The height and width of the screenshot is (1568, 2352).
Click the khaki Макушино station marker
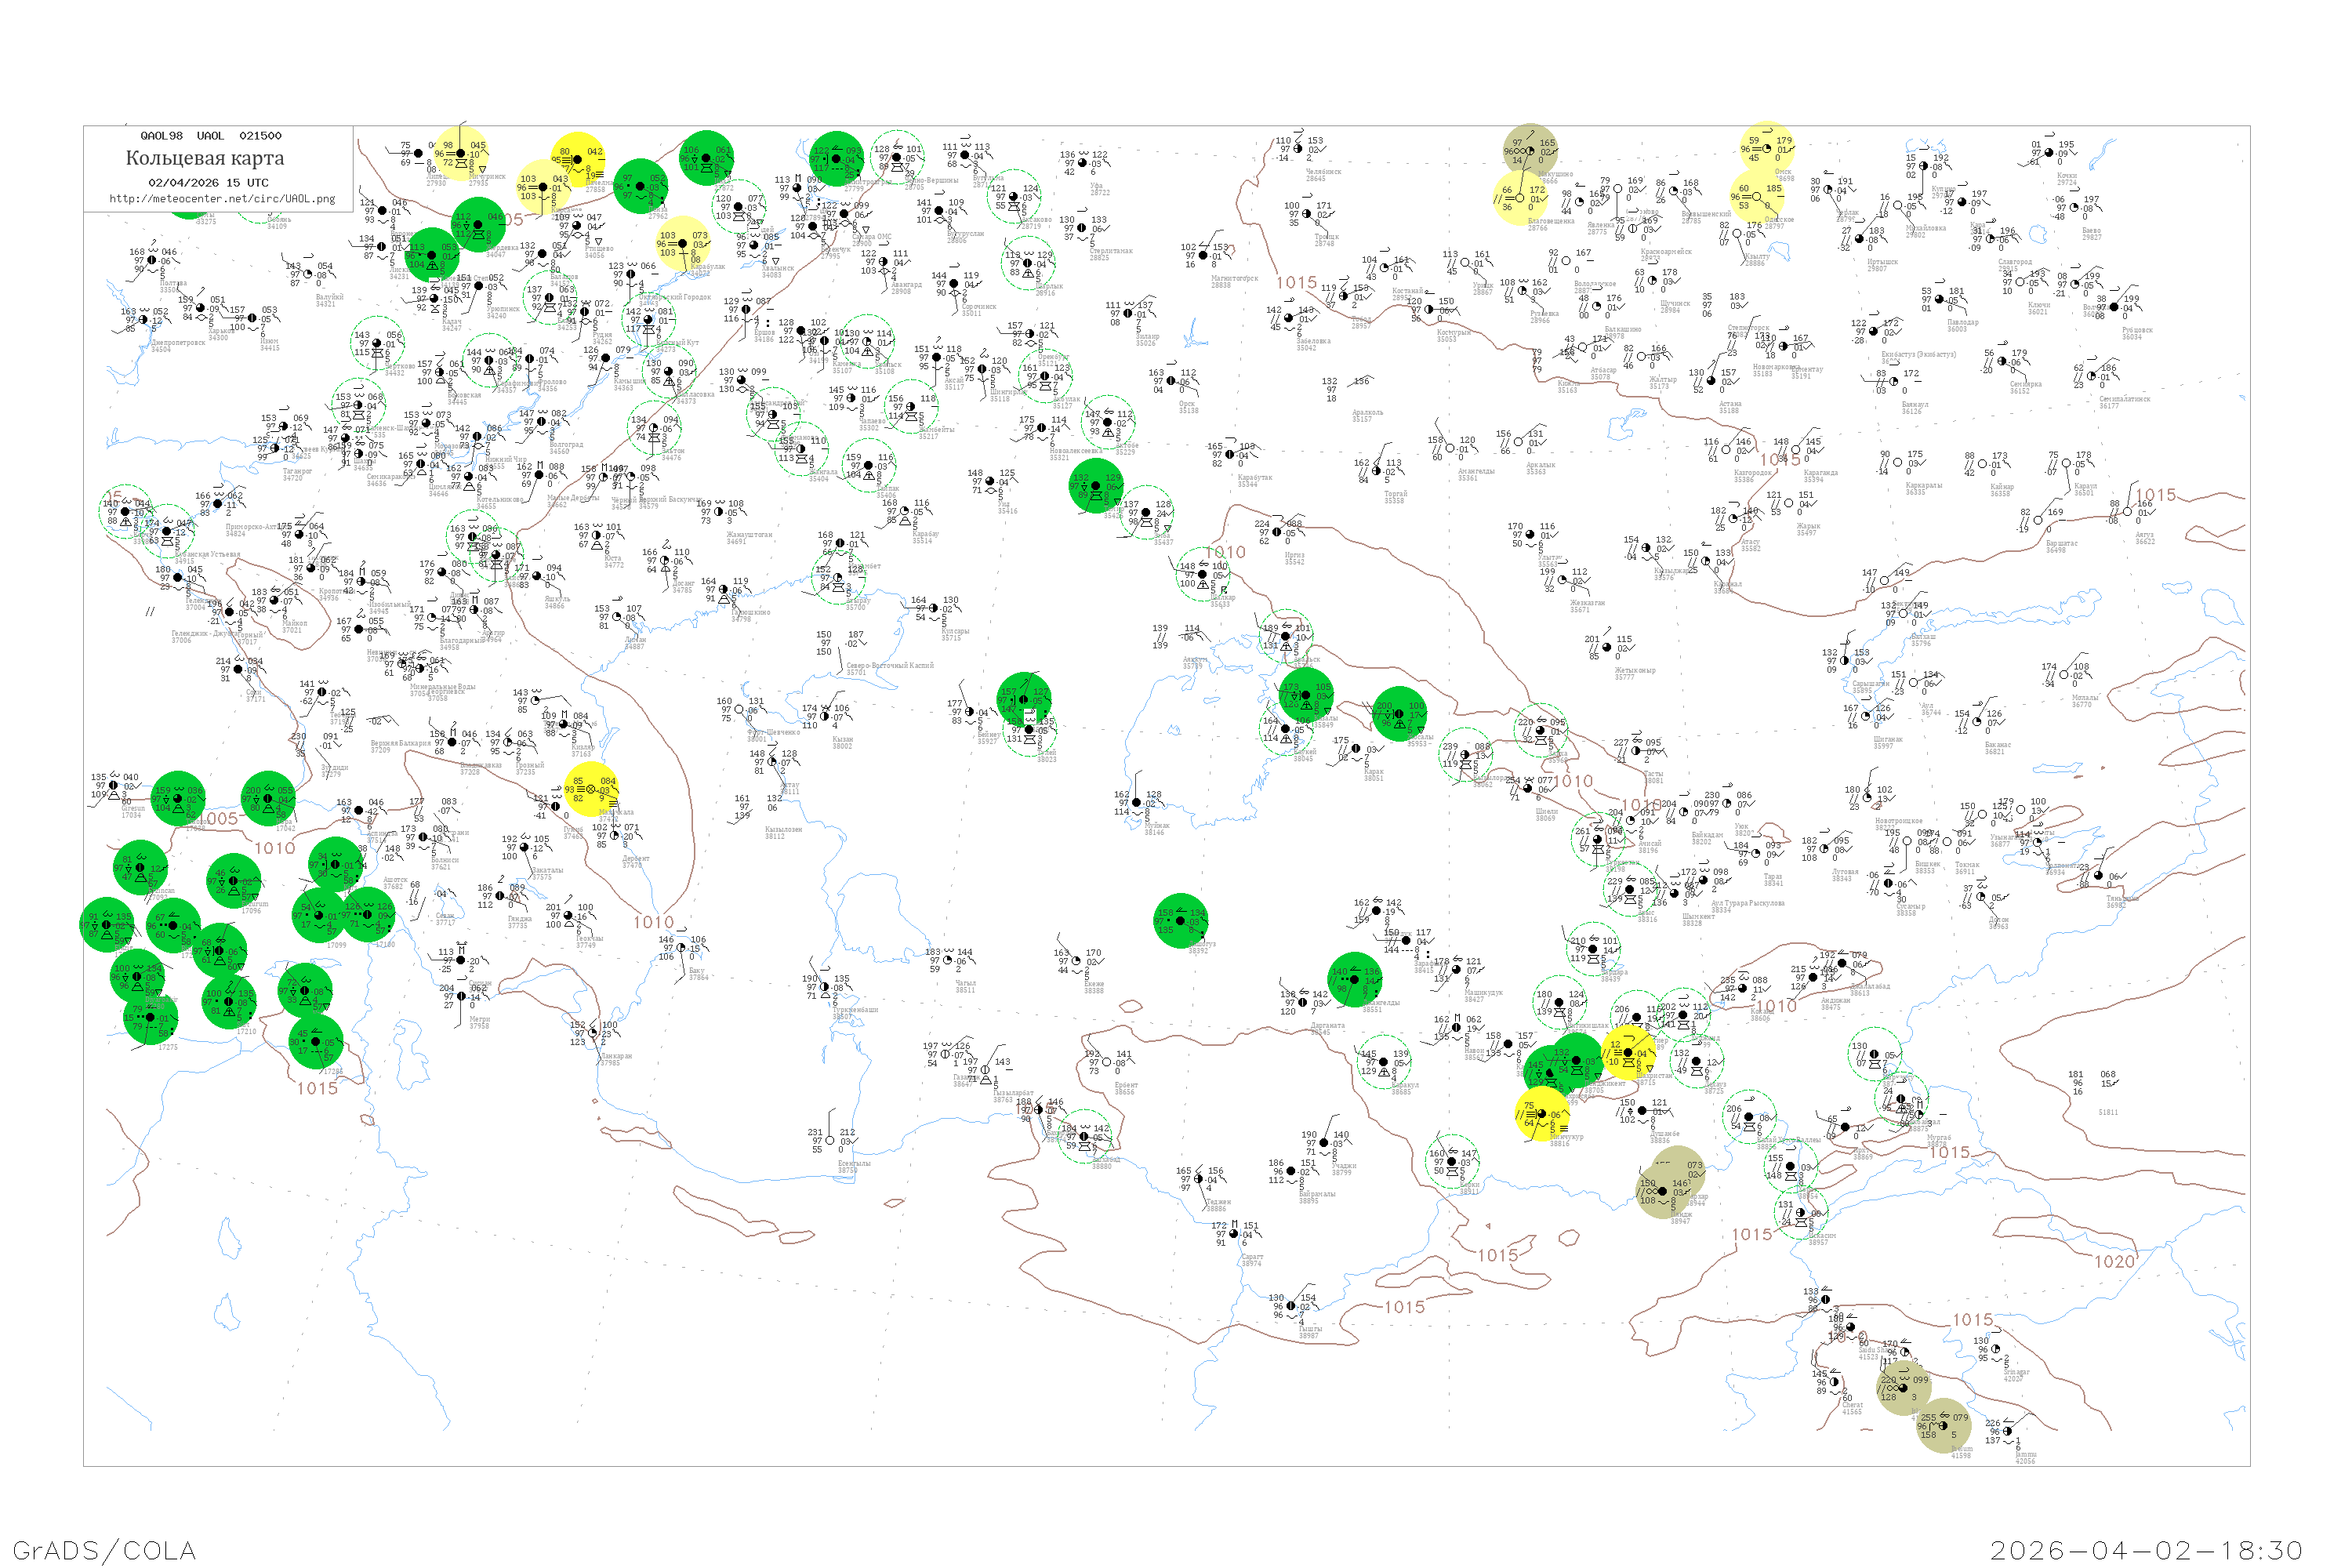point(1529,151)
